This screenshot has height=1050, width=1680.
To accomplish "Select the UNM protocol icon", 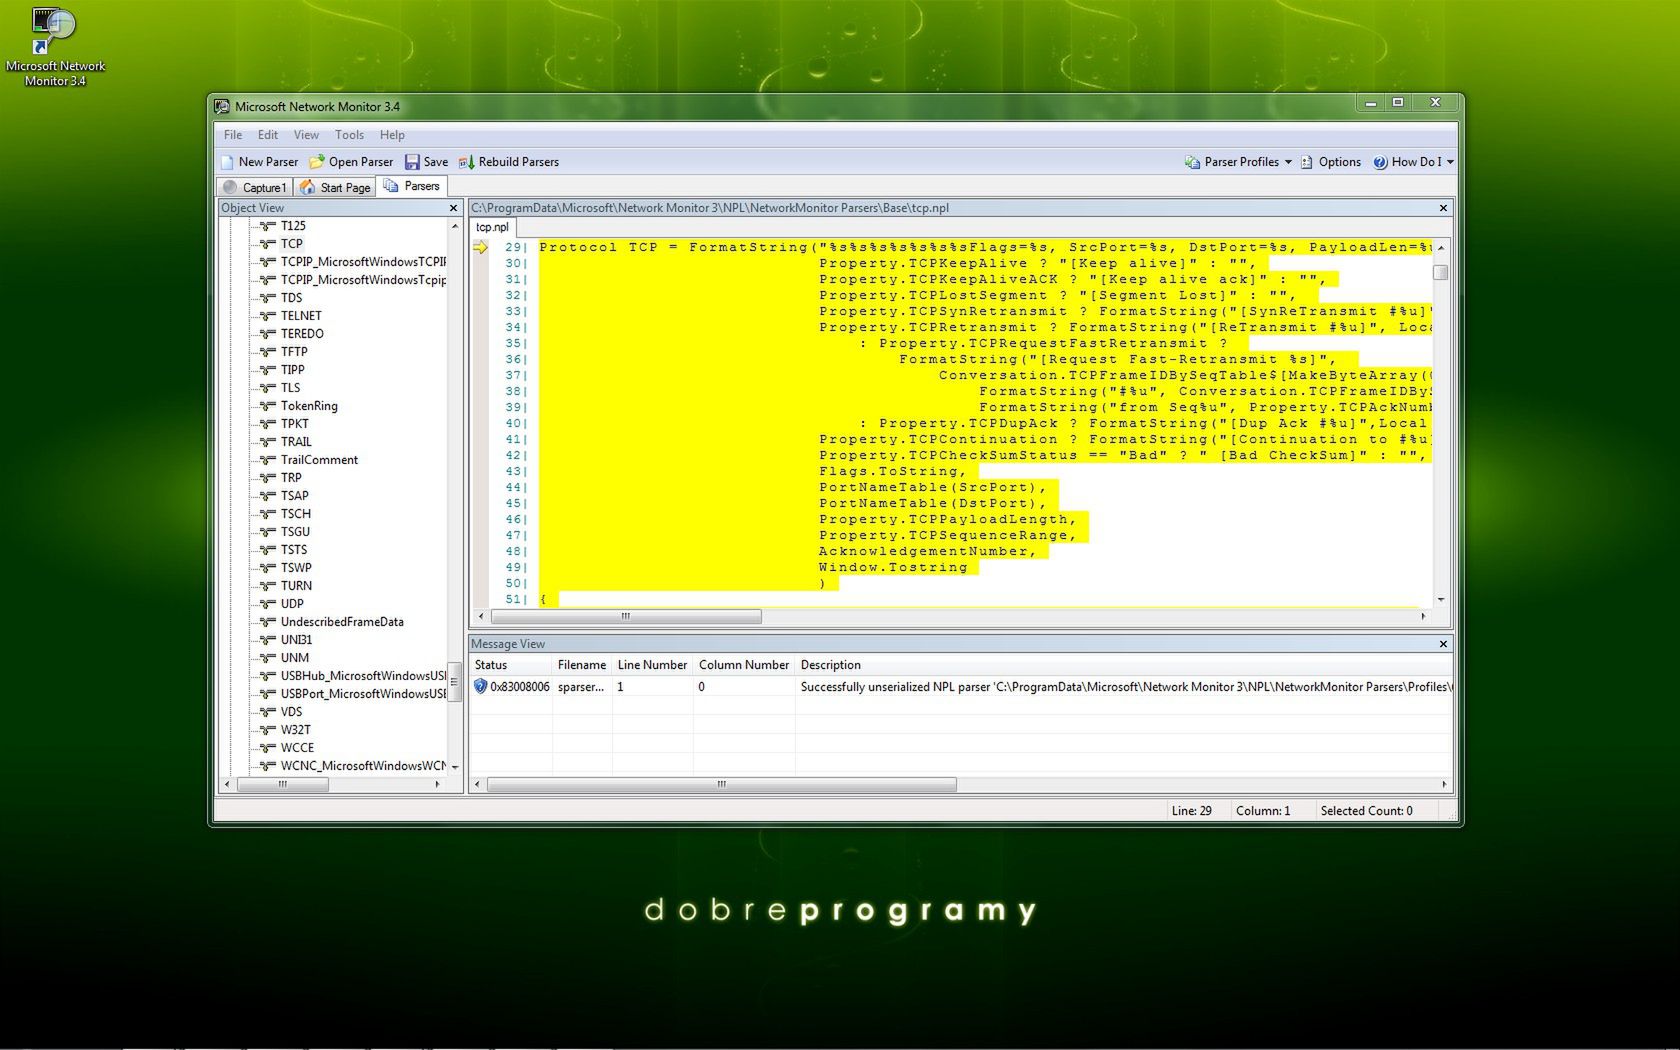I will (268, 658).
